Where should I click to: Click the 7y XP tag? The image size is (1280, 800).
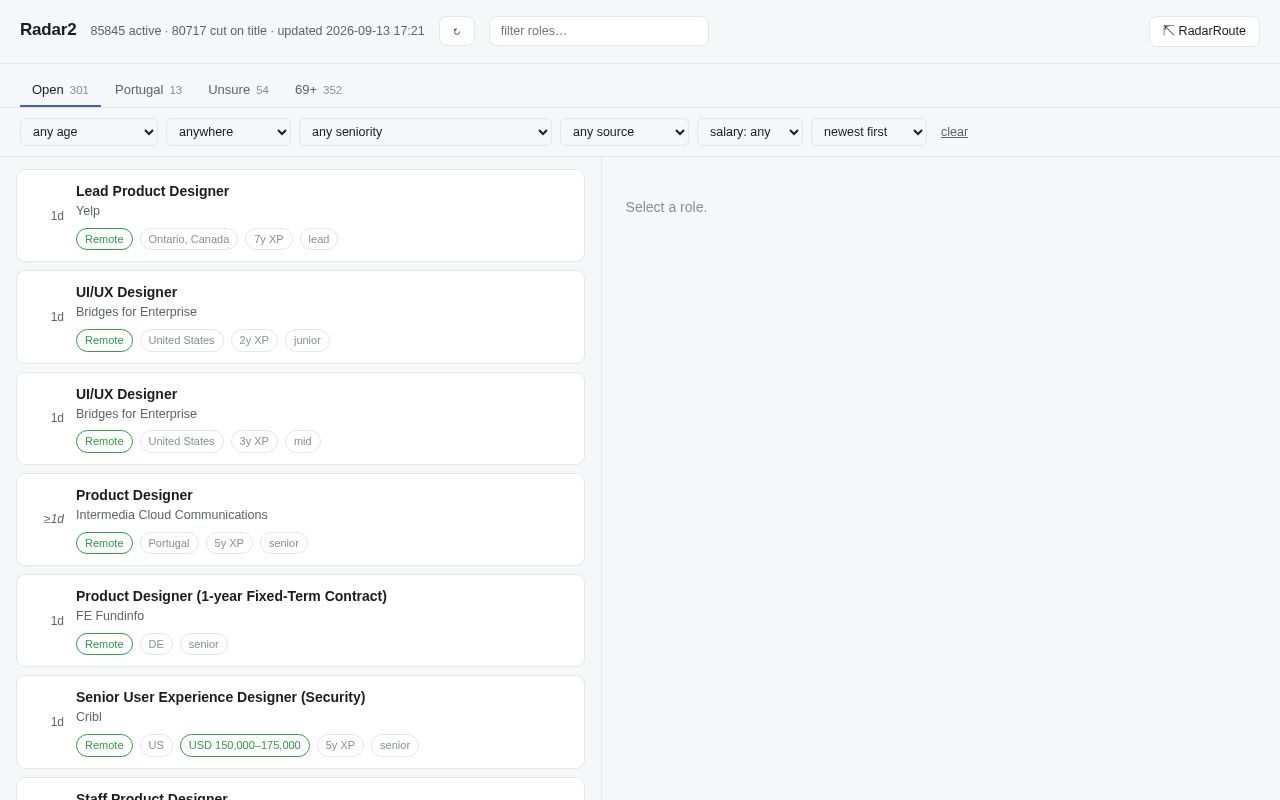(x=269, y=239)
